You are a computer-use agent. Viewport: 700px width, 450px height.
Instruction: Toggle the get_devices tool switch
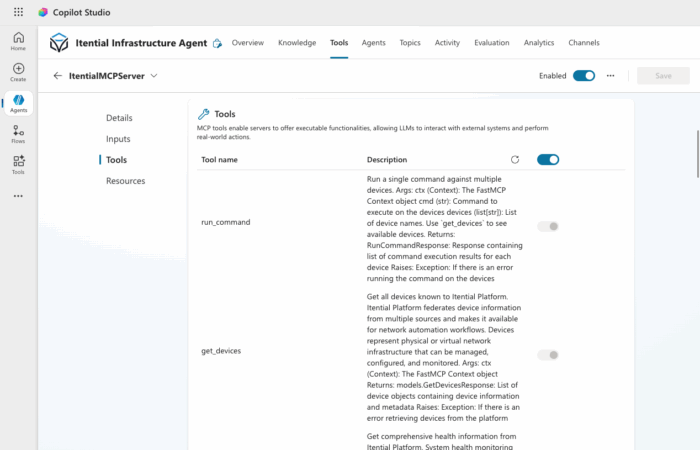(x=548, y=355)
